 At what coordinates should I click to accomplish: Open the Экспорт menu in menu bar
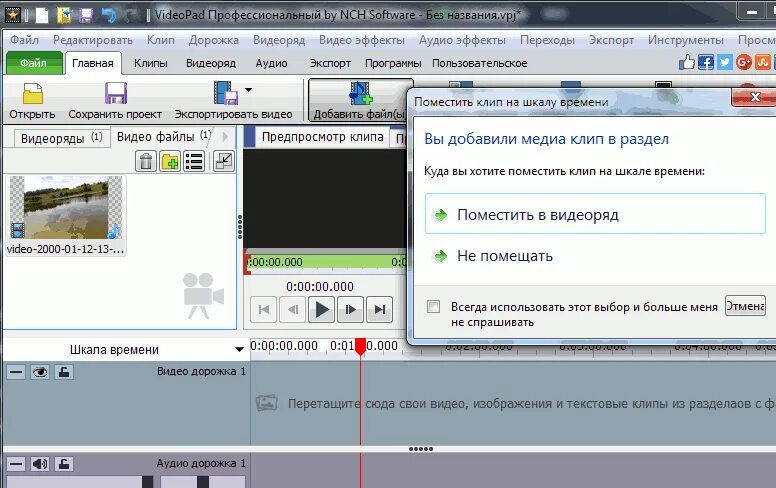(611, 40)
